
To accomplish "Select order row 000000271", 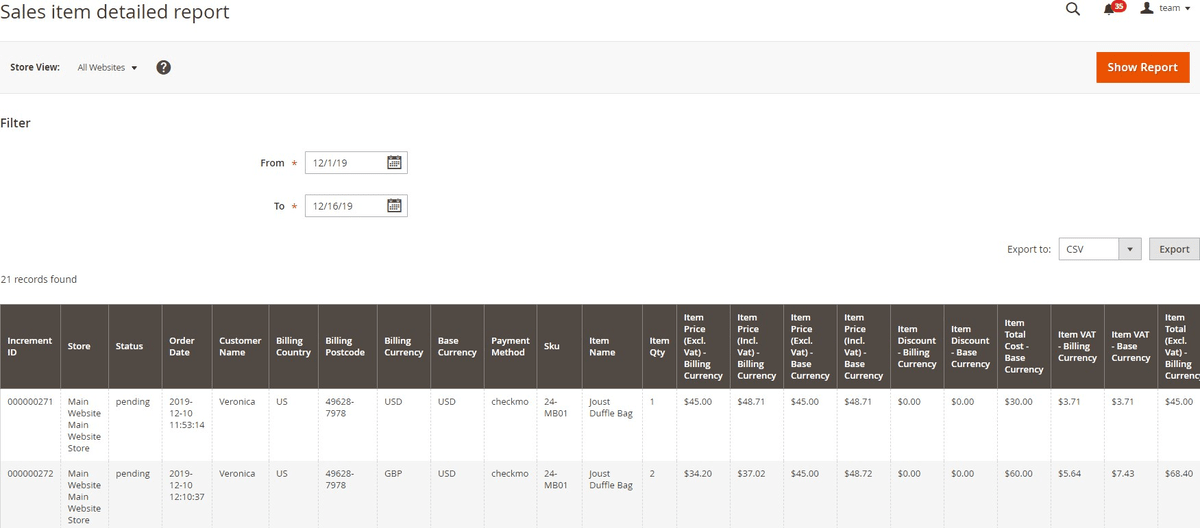I will click(29, 402).
